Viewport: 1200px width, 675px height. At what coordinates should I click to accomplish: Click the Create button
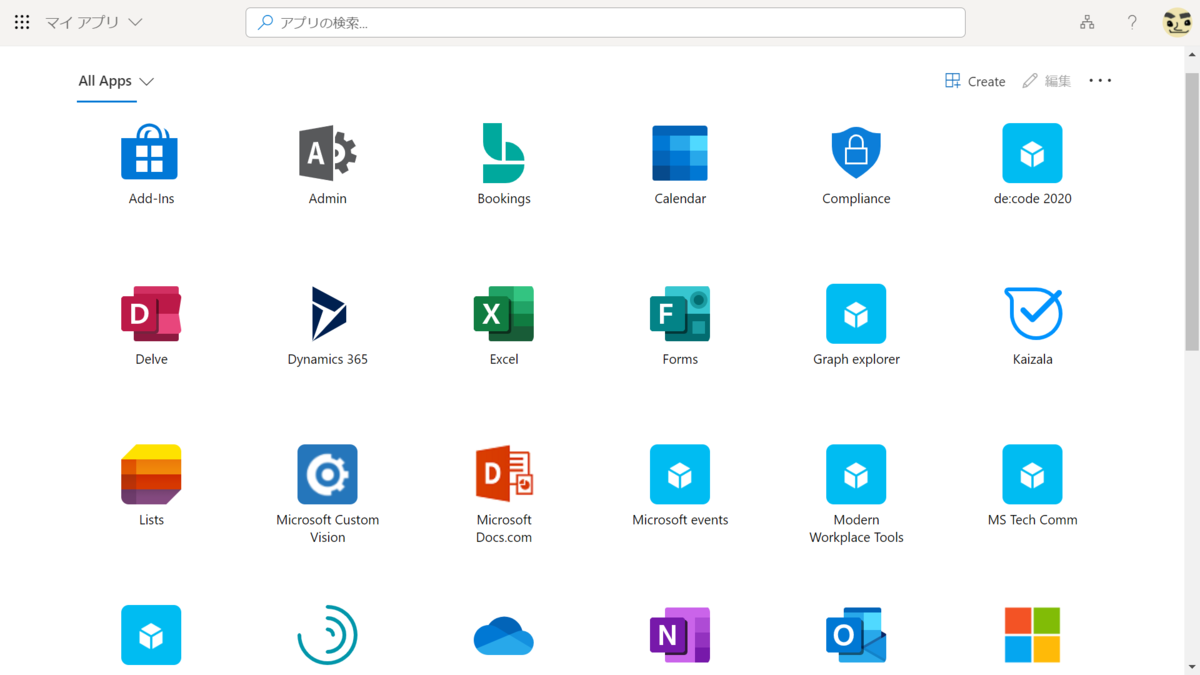point(975,81)
